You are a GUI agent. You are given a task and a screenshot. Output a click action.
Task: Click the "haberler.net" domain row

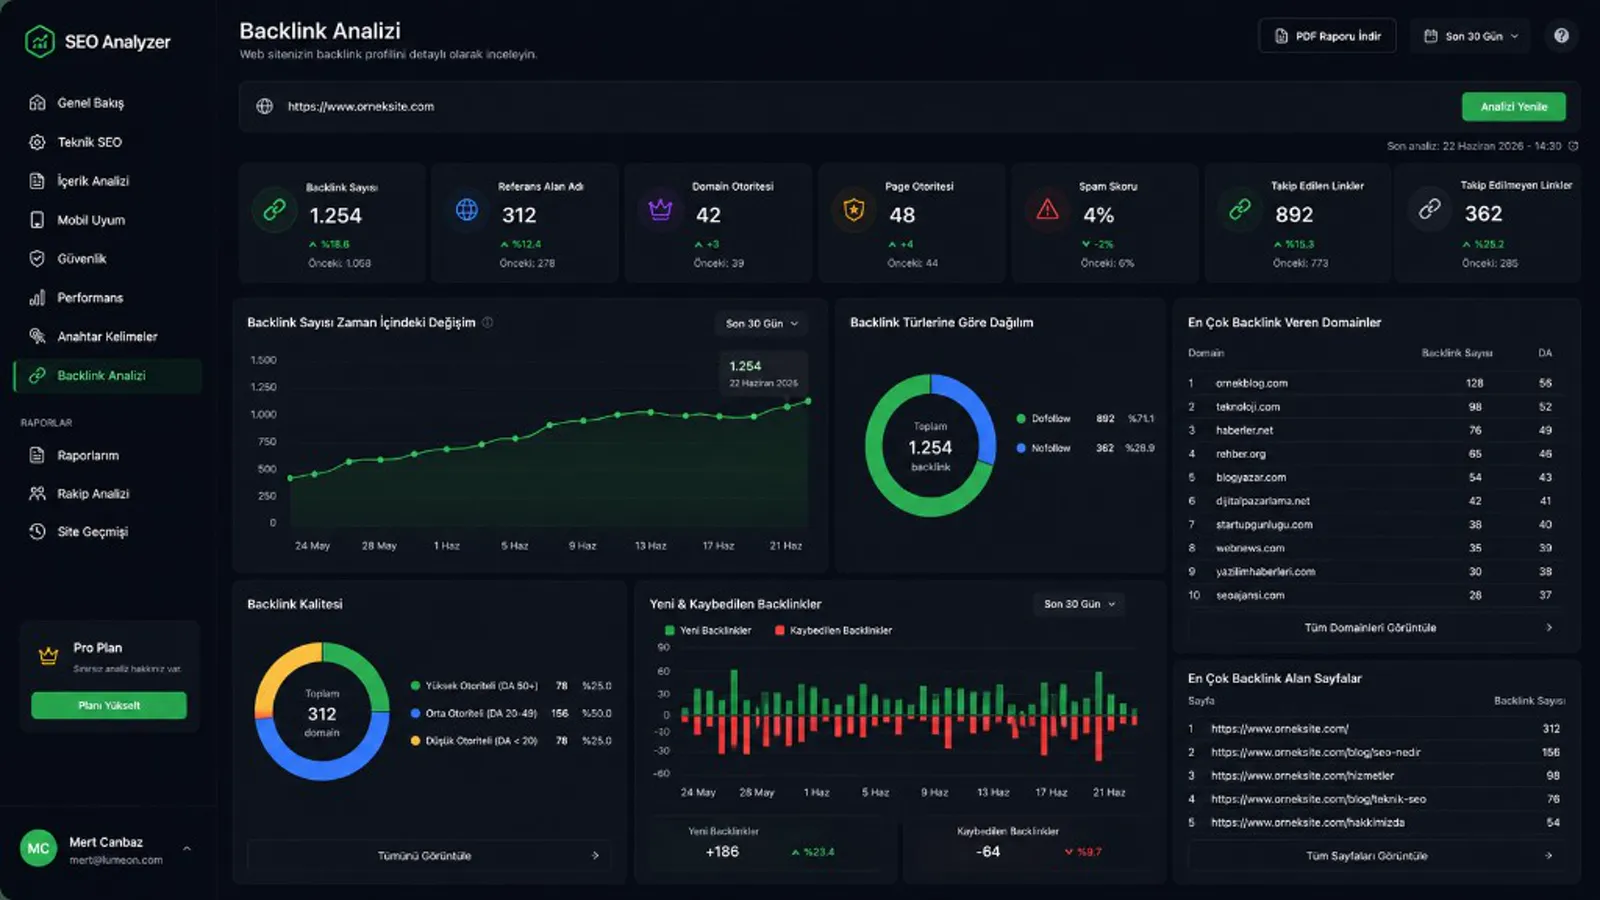pos(1370,430)
